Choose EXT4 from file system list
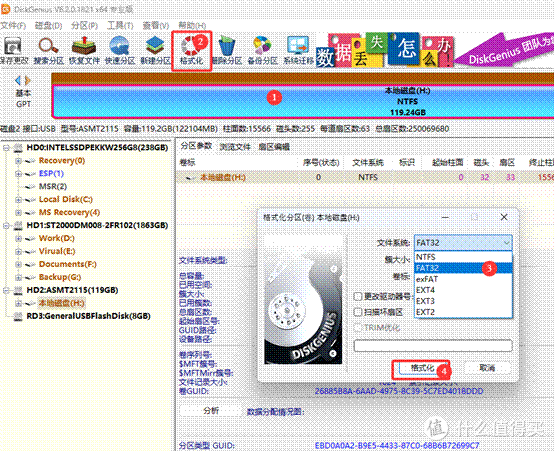Screen dimensions: 554x451 pos(463,290)
